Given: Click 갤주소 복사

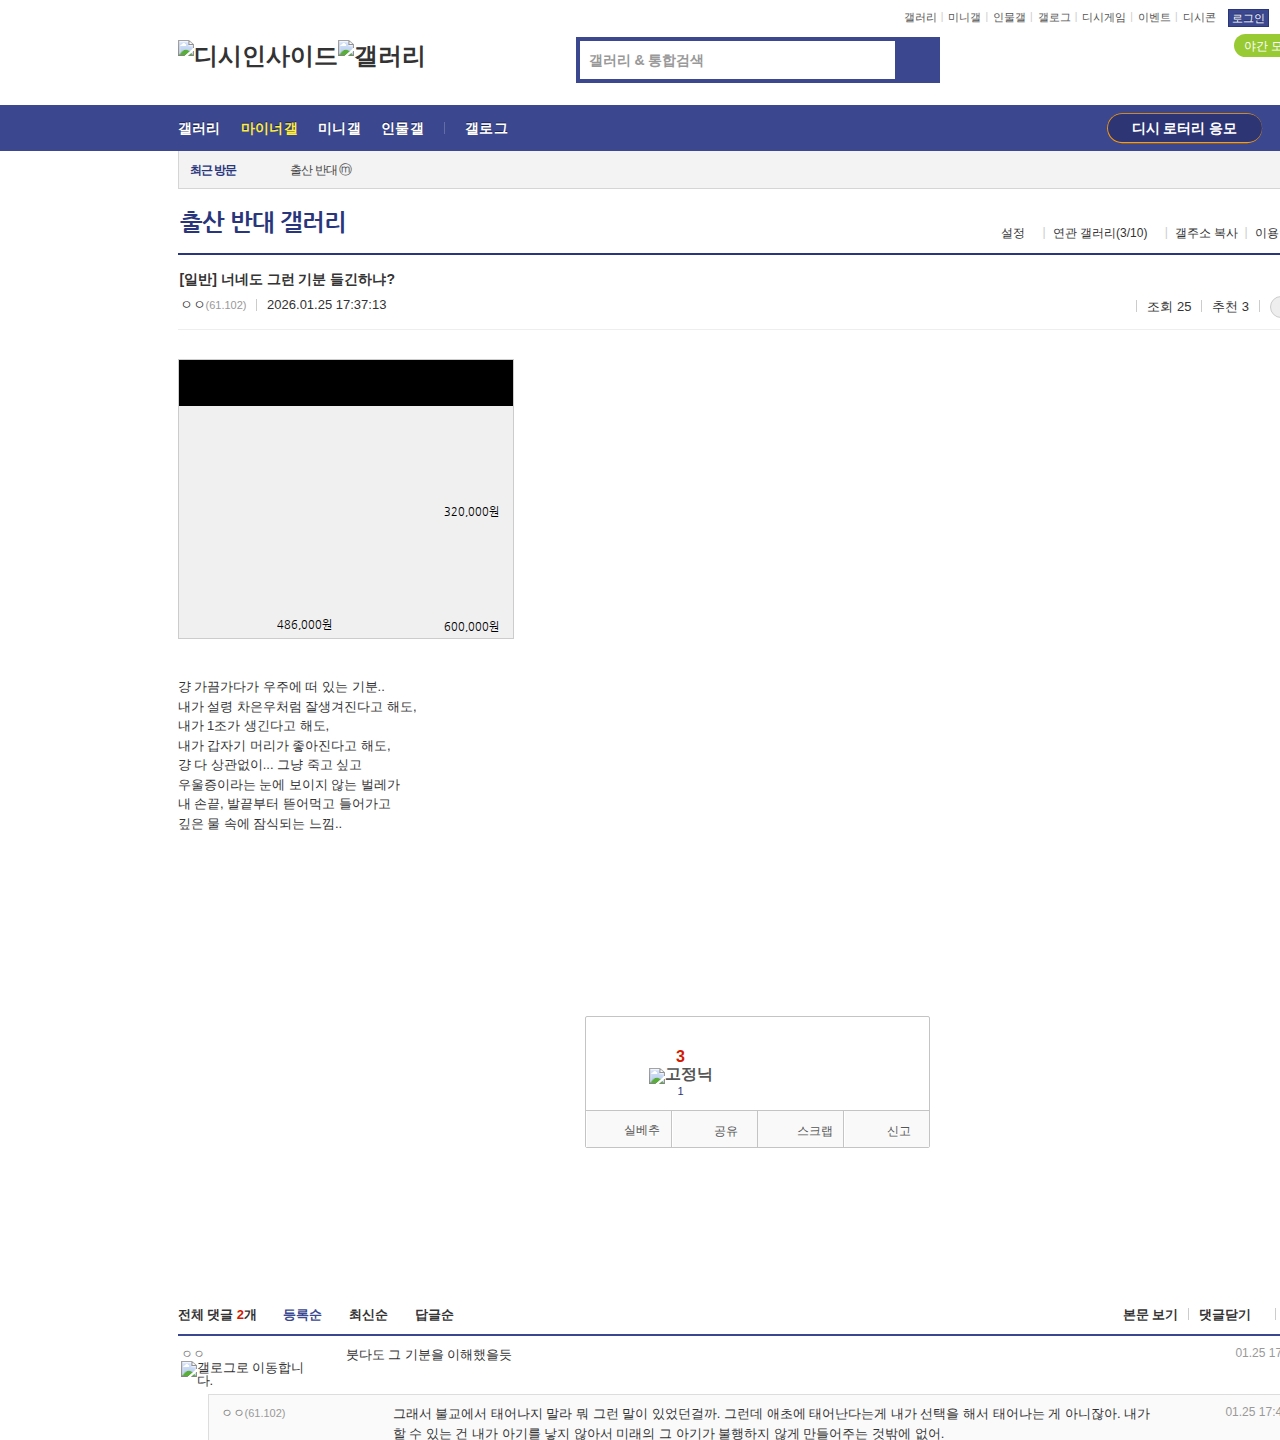Looking at the screenshot, I should (x=1206, y=233).
